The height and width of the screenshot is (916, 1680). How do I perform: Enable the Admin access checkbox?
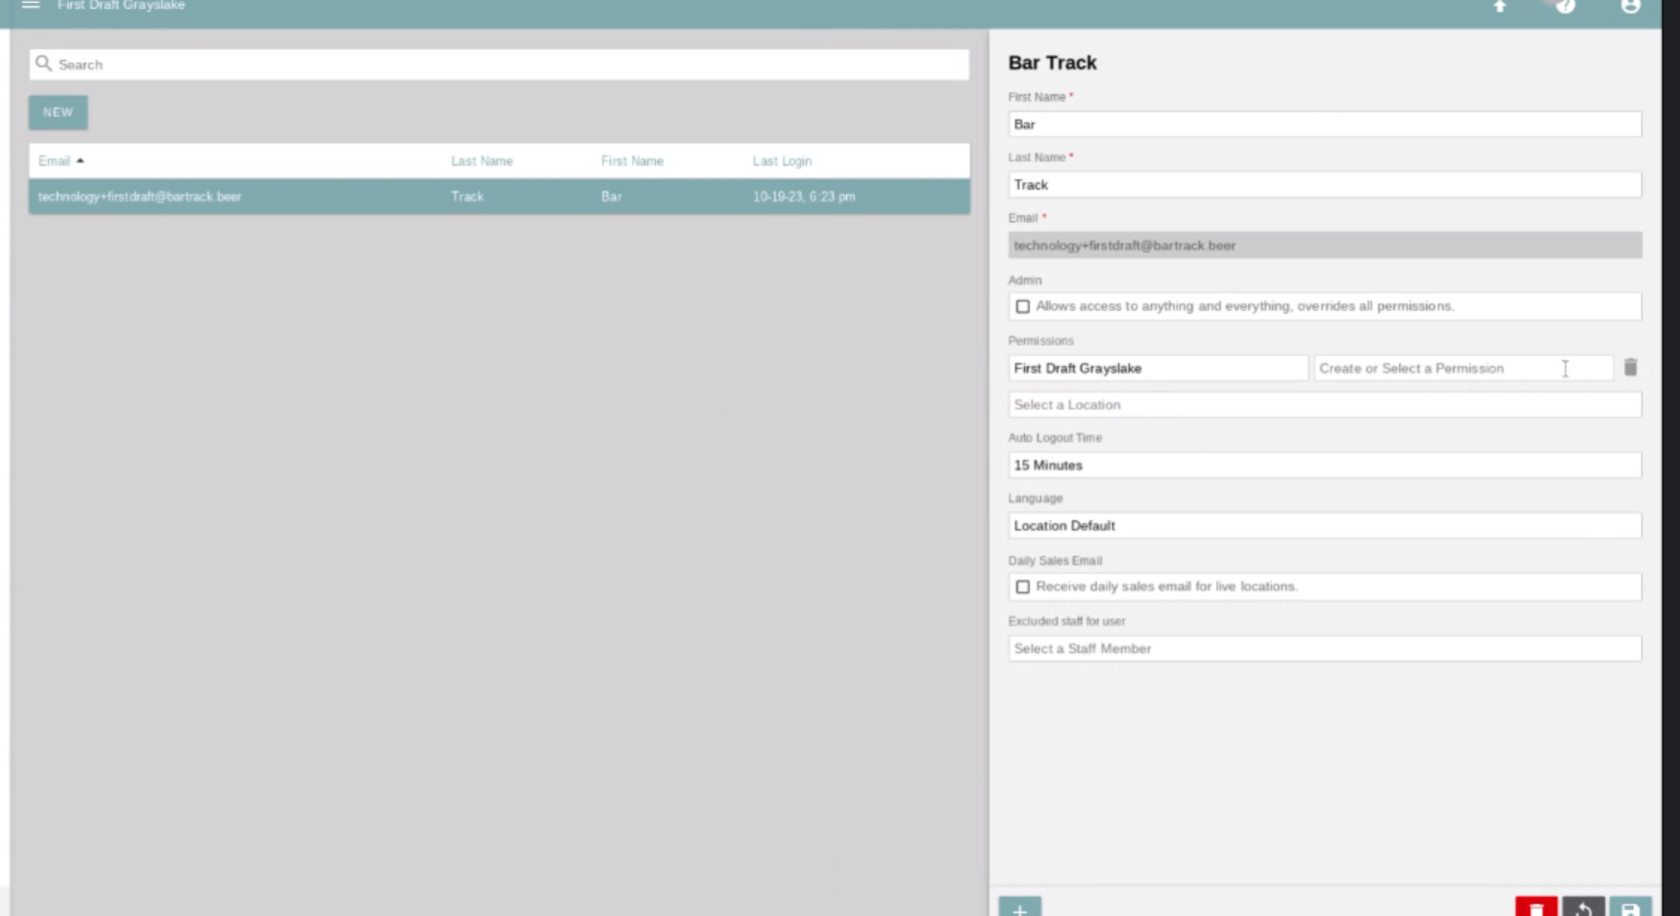(x=1022, y=306)
